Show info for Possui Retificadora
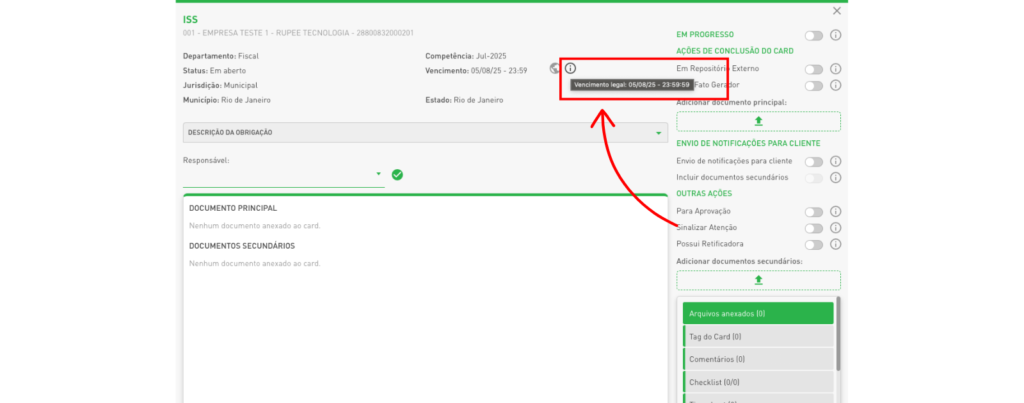Screen dimensions: 1024x403 836,245
